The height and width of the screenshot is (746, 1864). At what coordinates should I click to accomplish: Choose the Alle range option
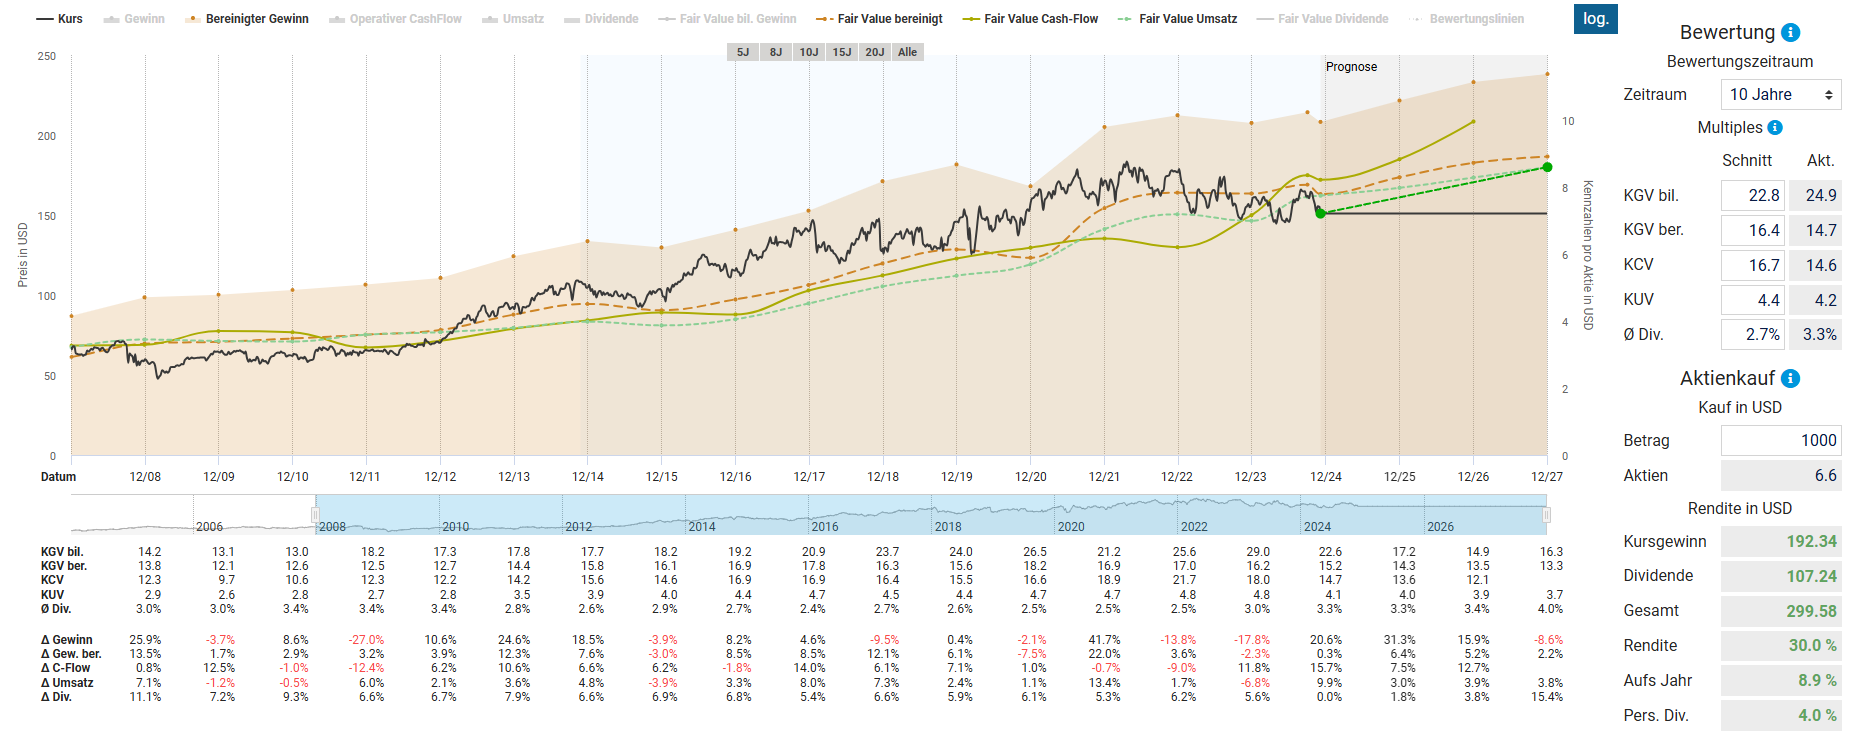pyautogui.click(x=907, y=52)
